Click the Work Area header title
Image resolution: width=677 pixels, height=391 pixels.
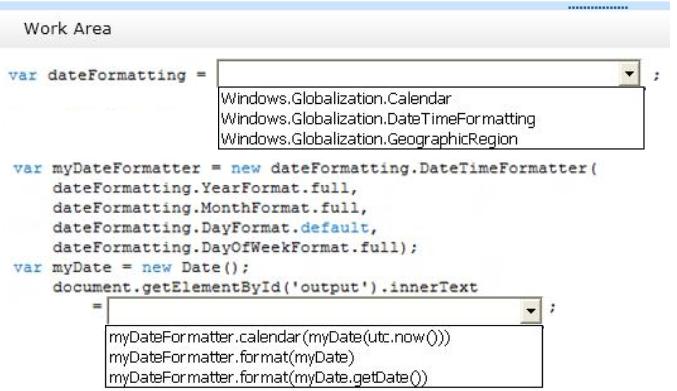(68, 29)
